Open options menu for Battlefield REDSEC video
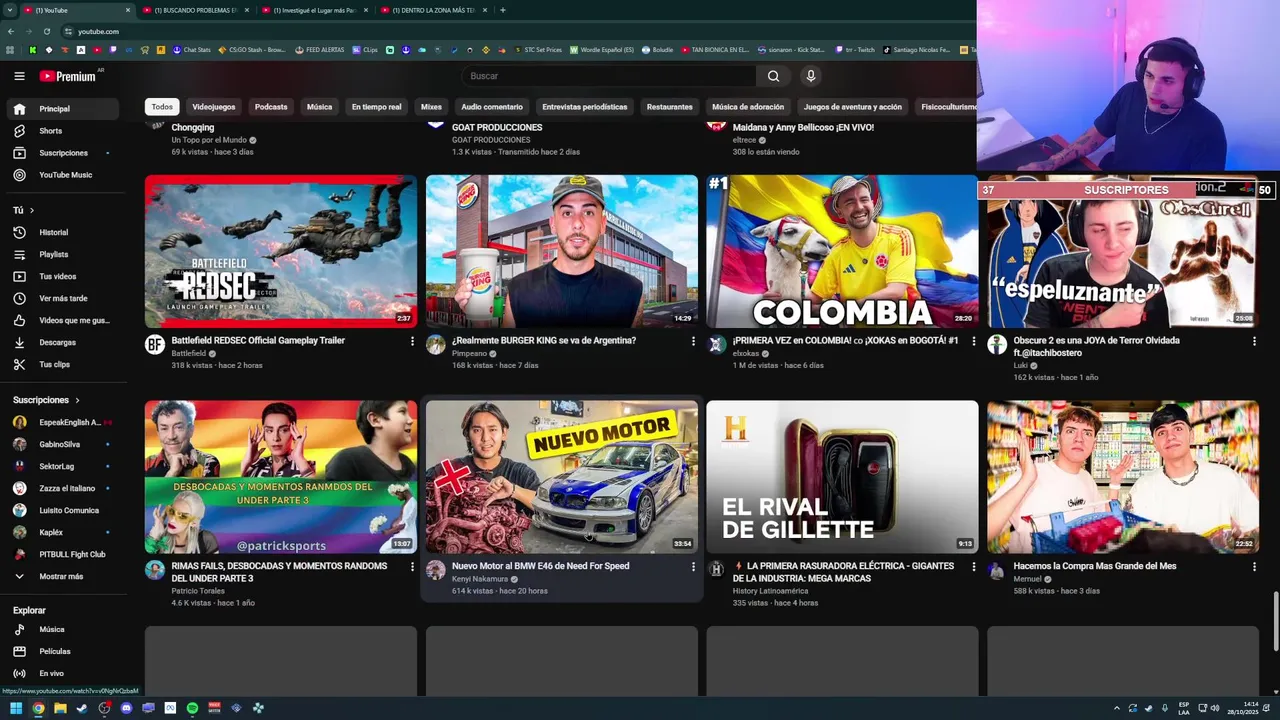Screen dimensions: 1280x720 pyautogui.click(x=412, y=341)
